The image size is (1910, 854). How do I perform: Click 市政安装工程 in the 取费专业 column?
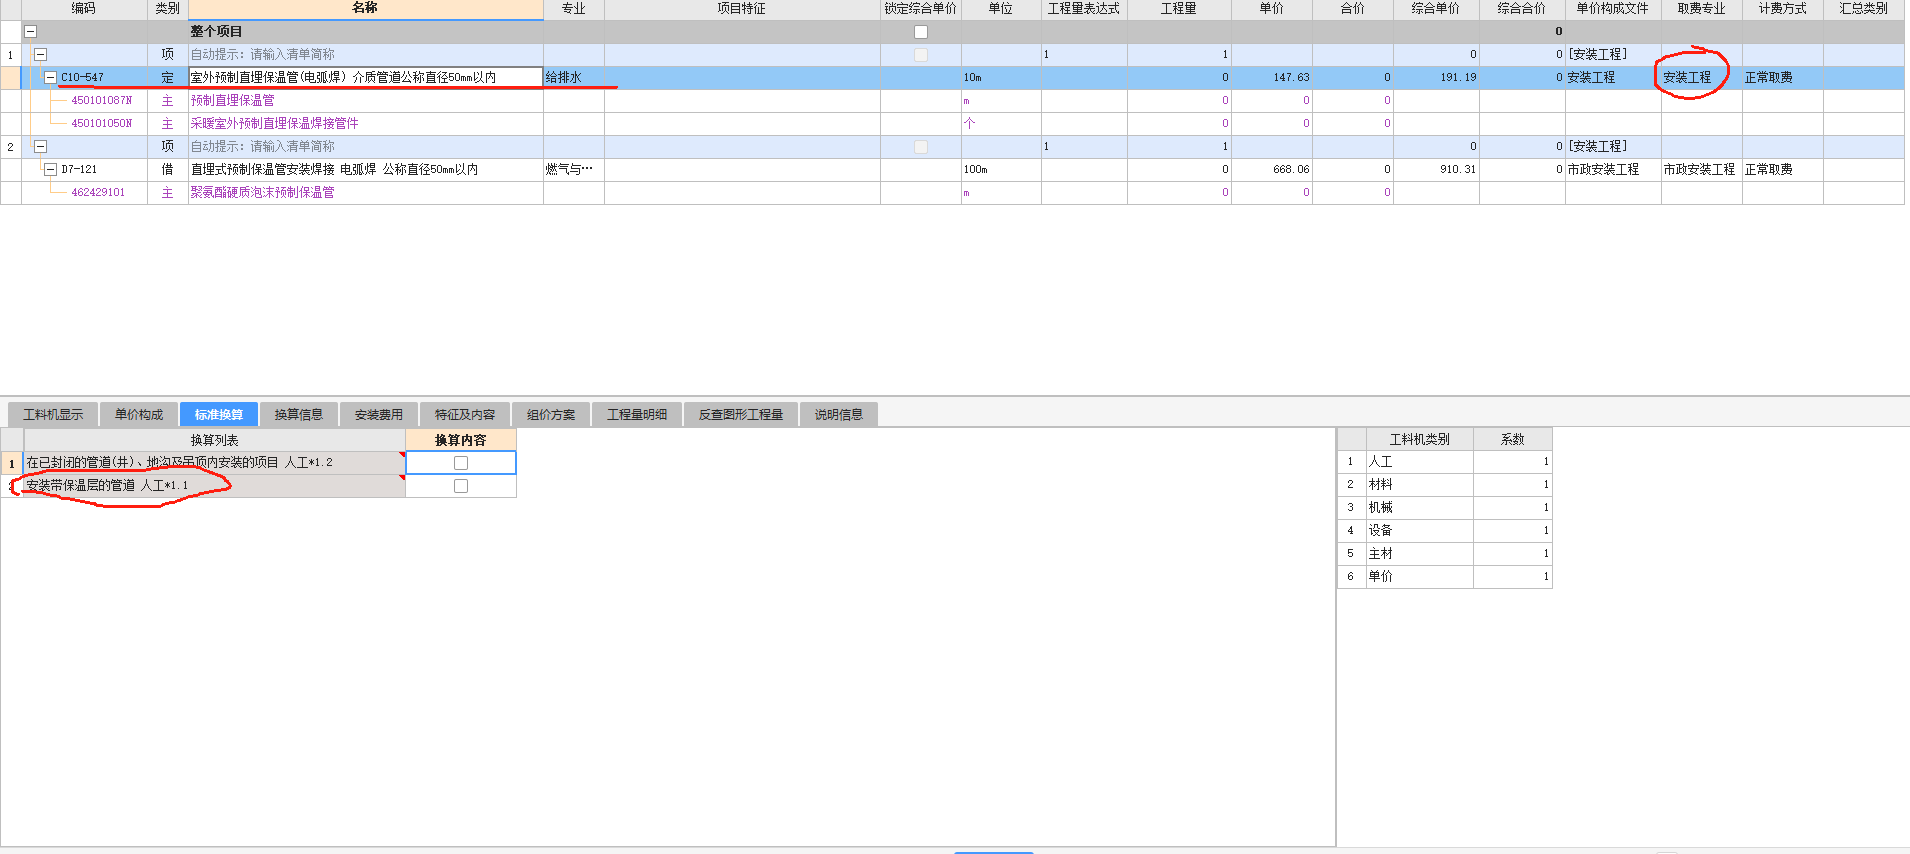click(x=1702, y=170)
